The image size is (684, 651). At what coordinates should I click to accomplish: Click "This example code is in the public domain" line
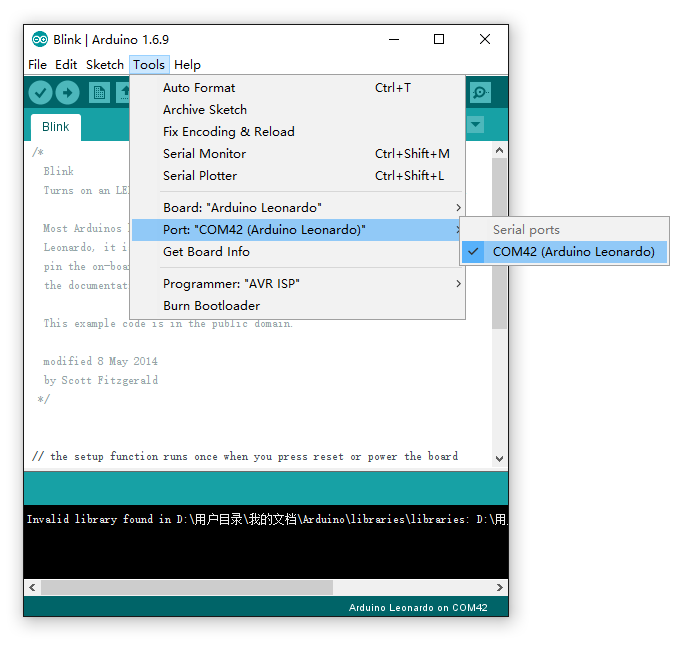(168, 323)
